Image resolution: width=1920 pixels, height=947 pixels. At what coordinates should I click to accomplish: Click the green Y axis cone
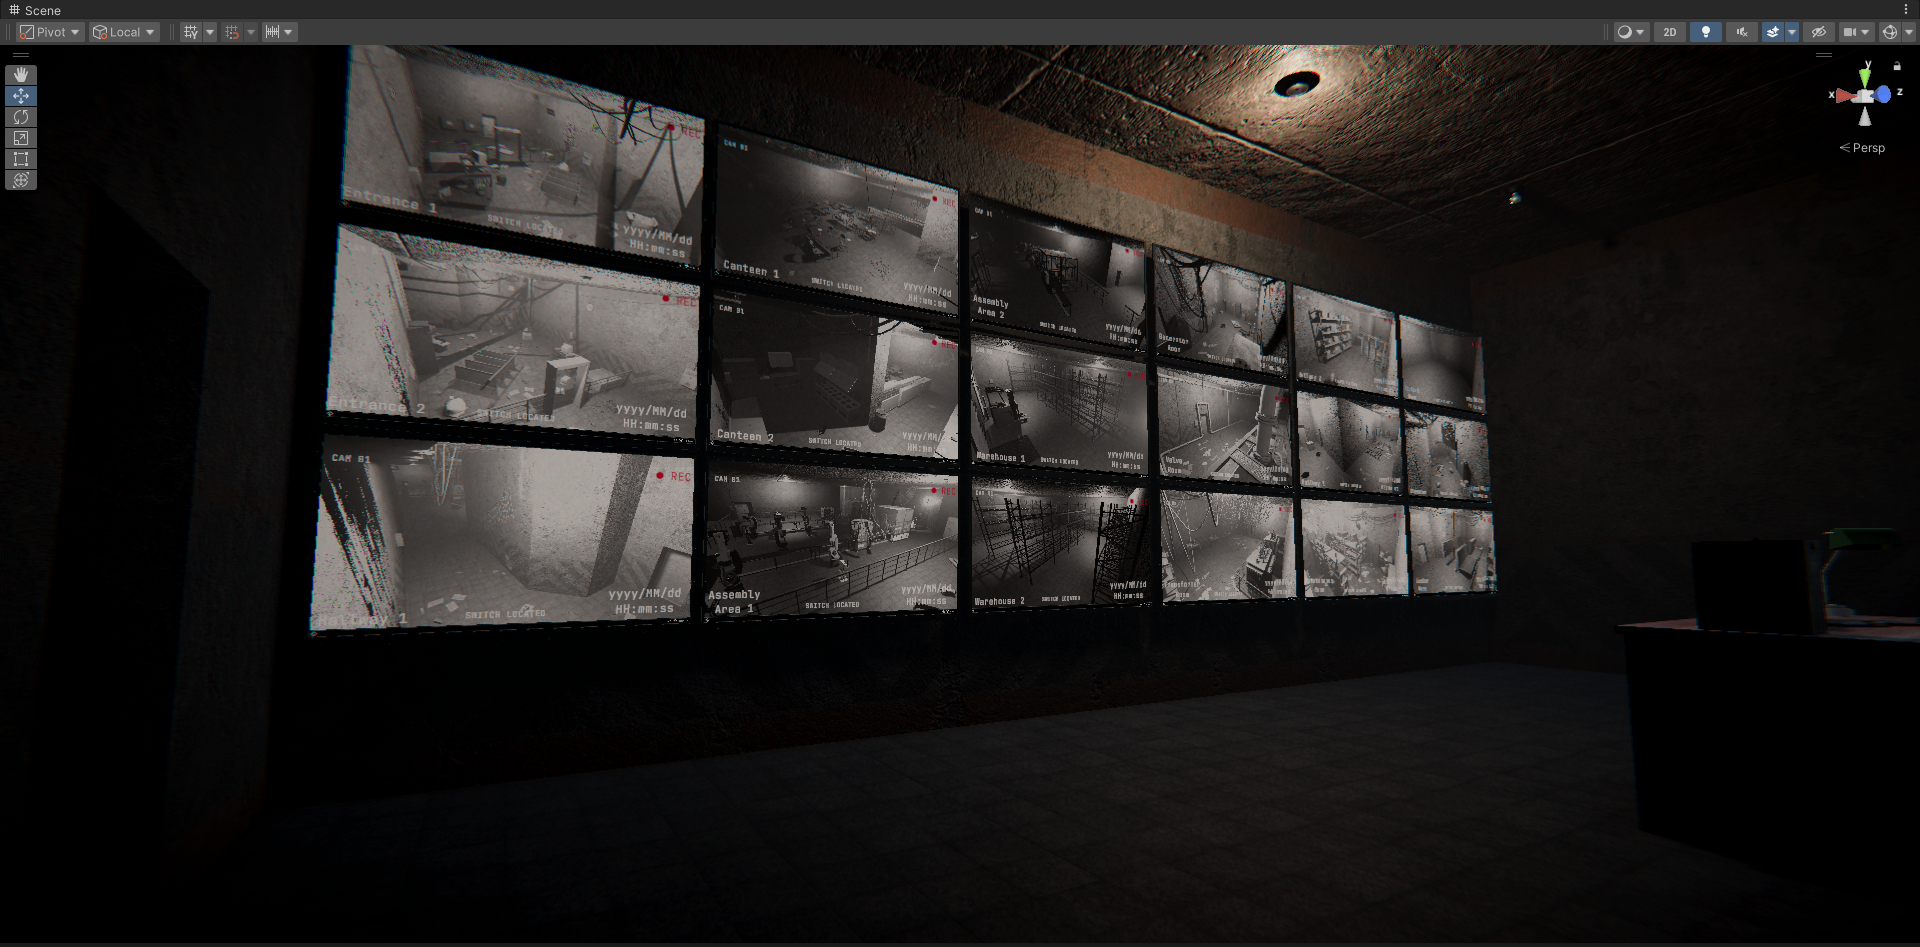1865,76
